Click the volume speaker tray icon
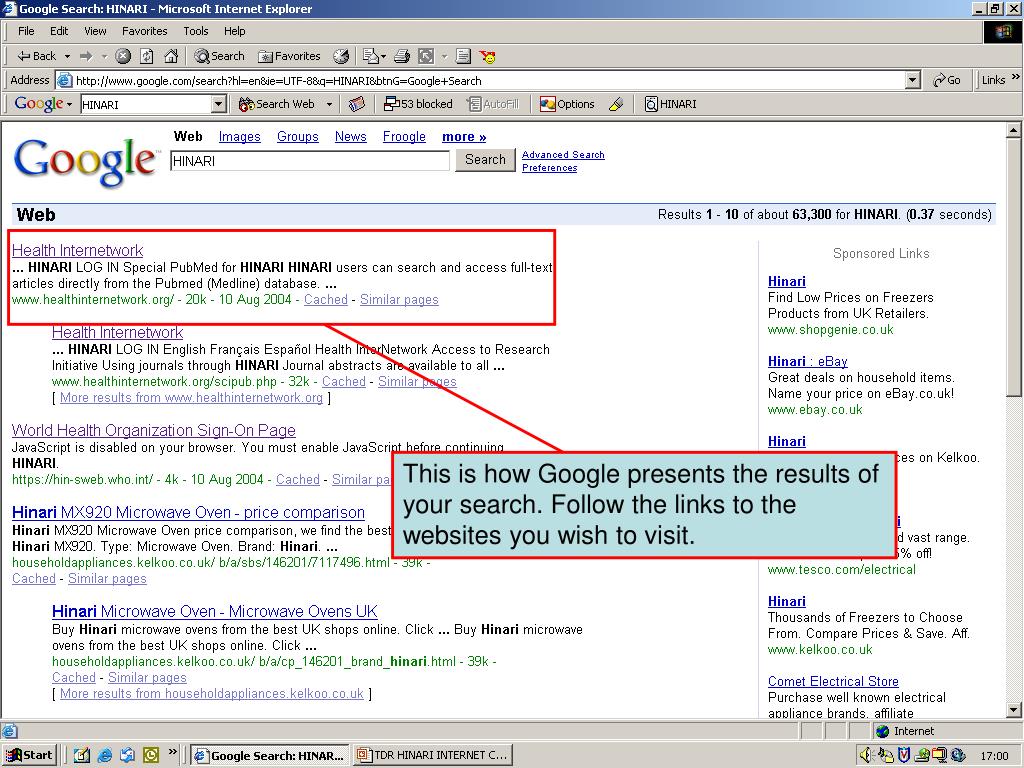The height and width of the screenshot is (768, 1024). tap(866, 755)
